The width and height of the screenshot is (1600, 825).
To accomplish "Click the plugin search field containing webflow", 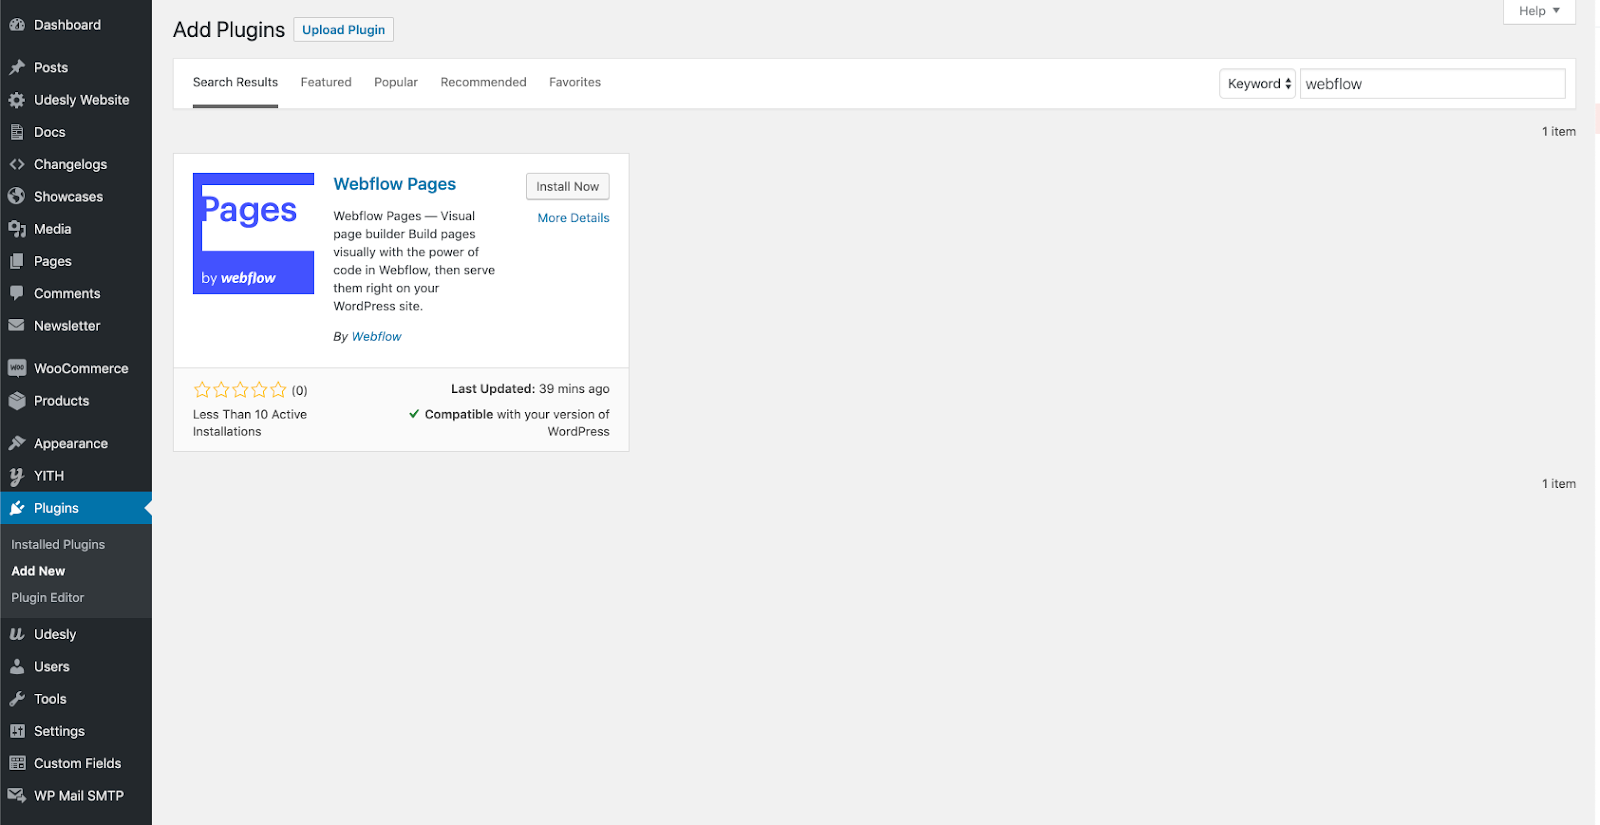I will click(x=1432, y=84).
